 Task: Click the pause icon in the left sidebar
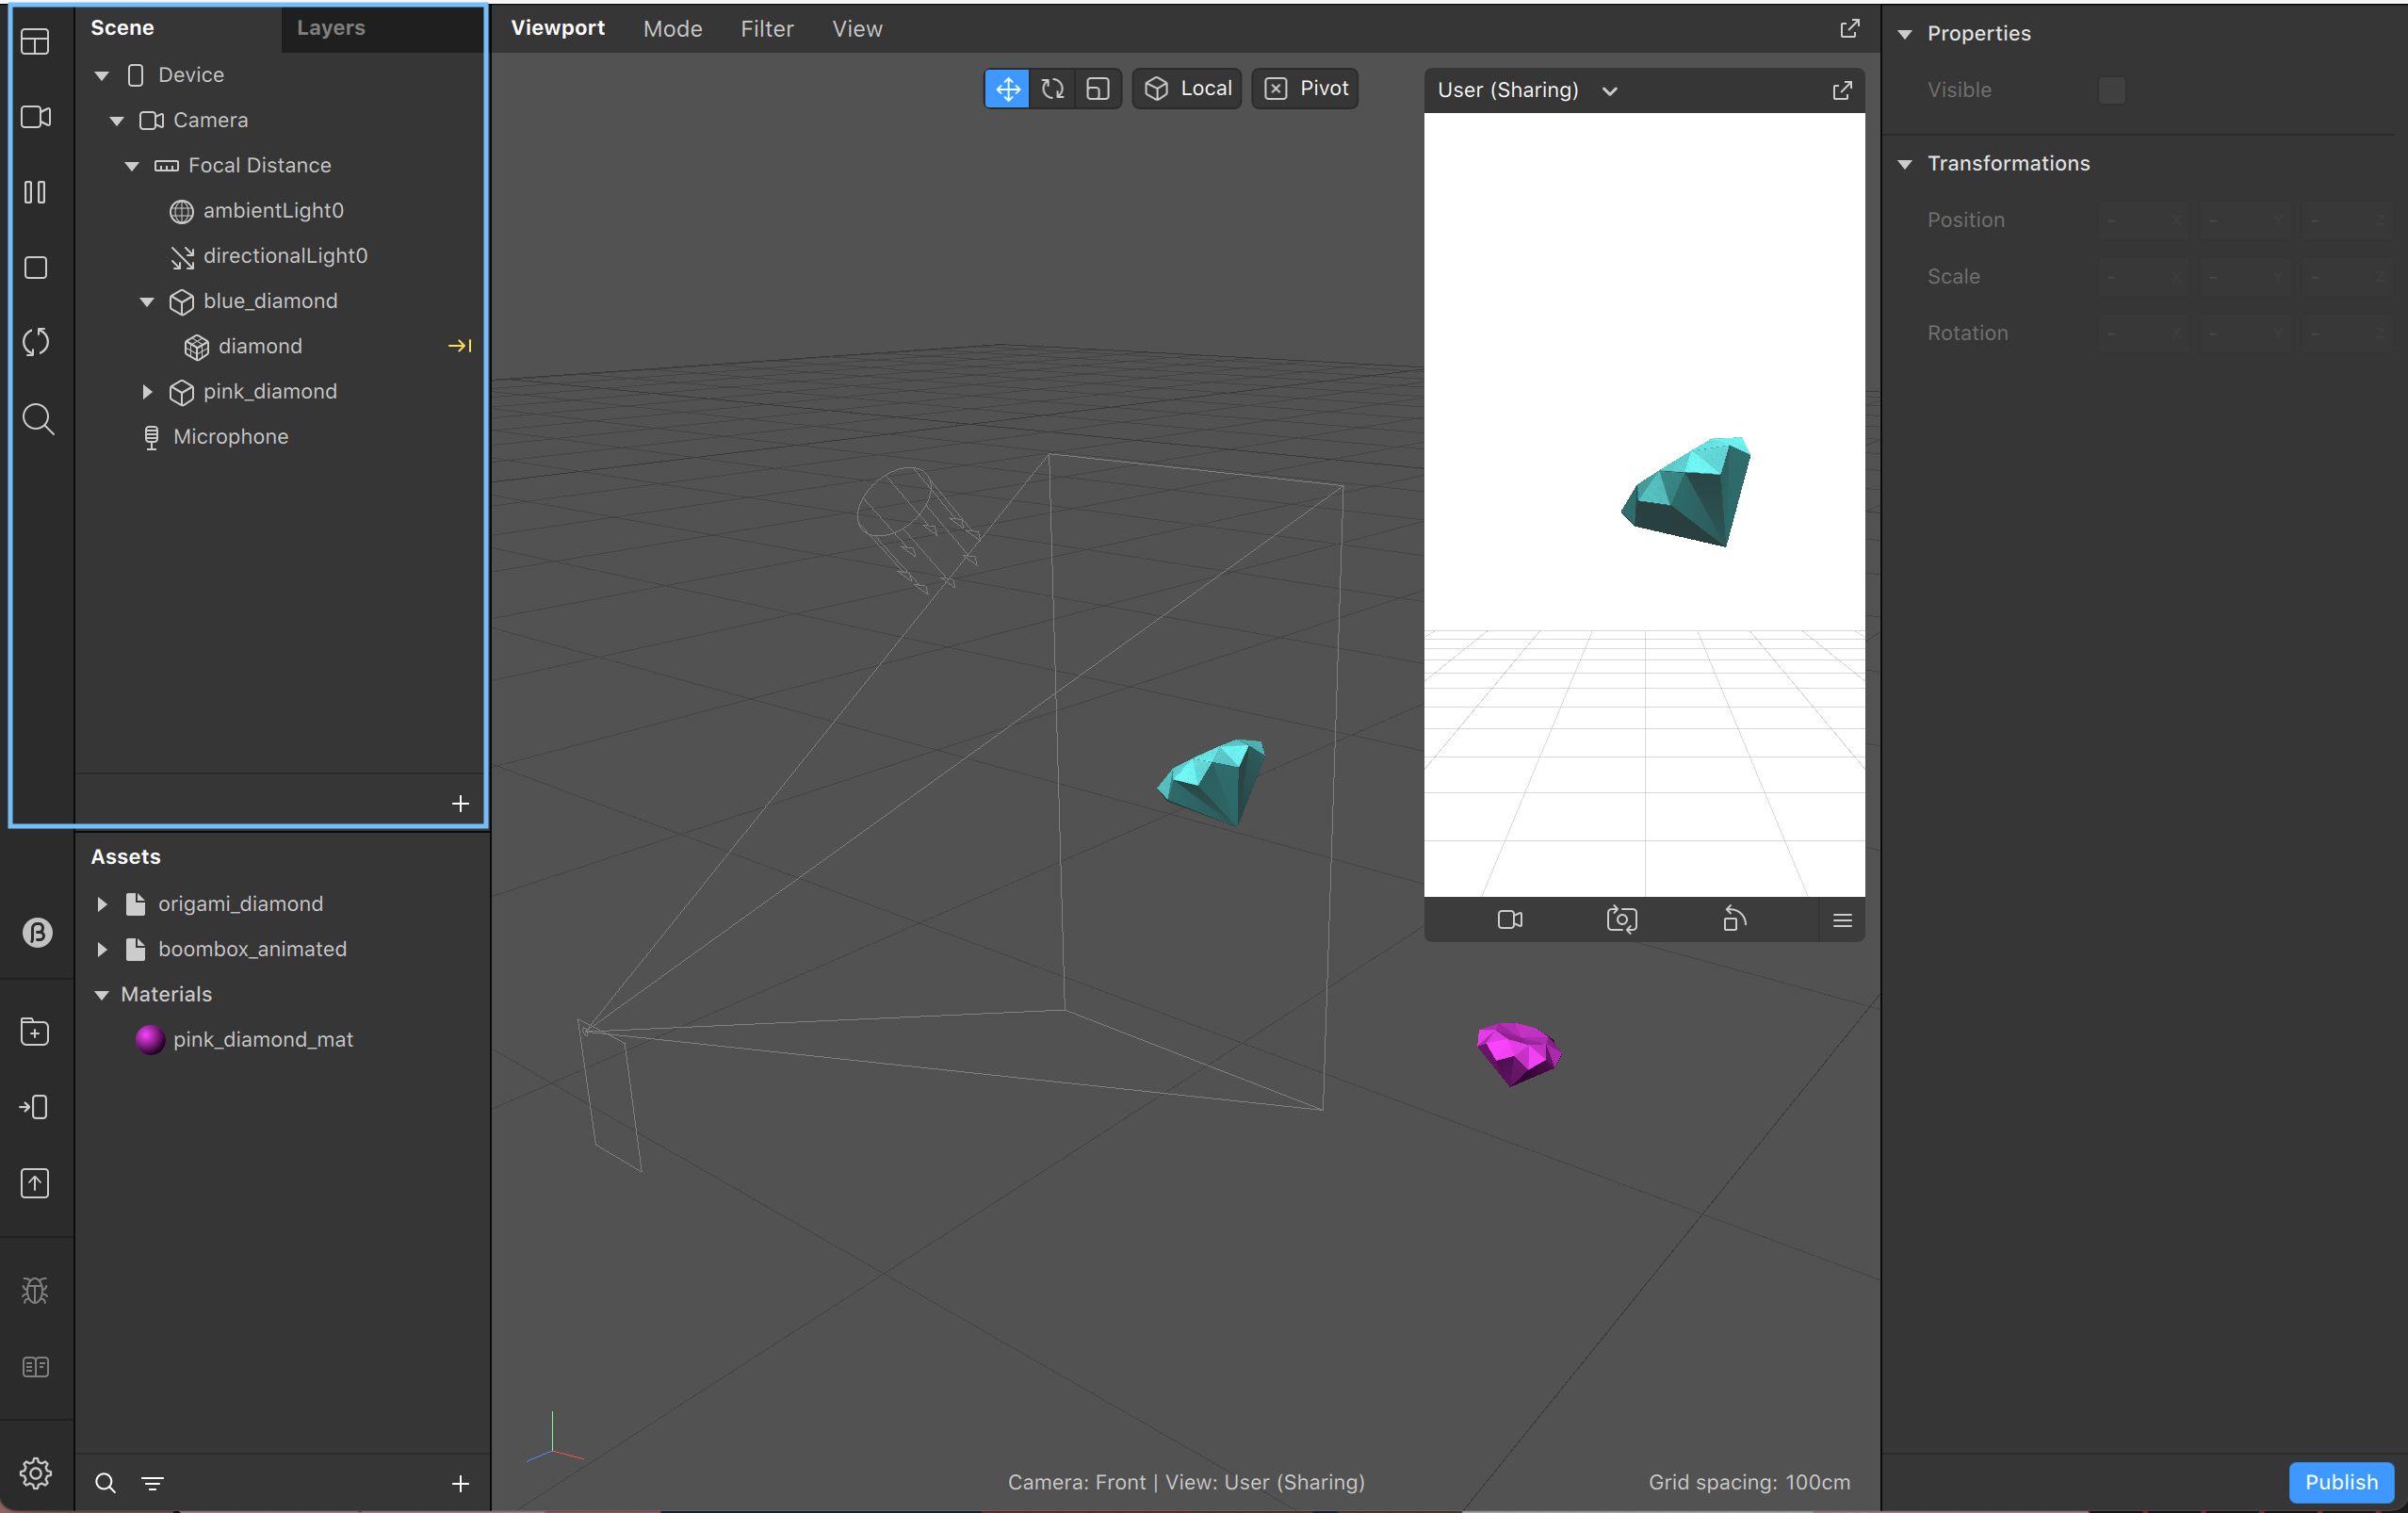coord(36,192)
